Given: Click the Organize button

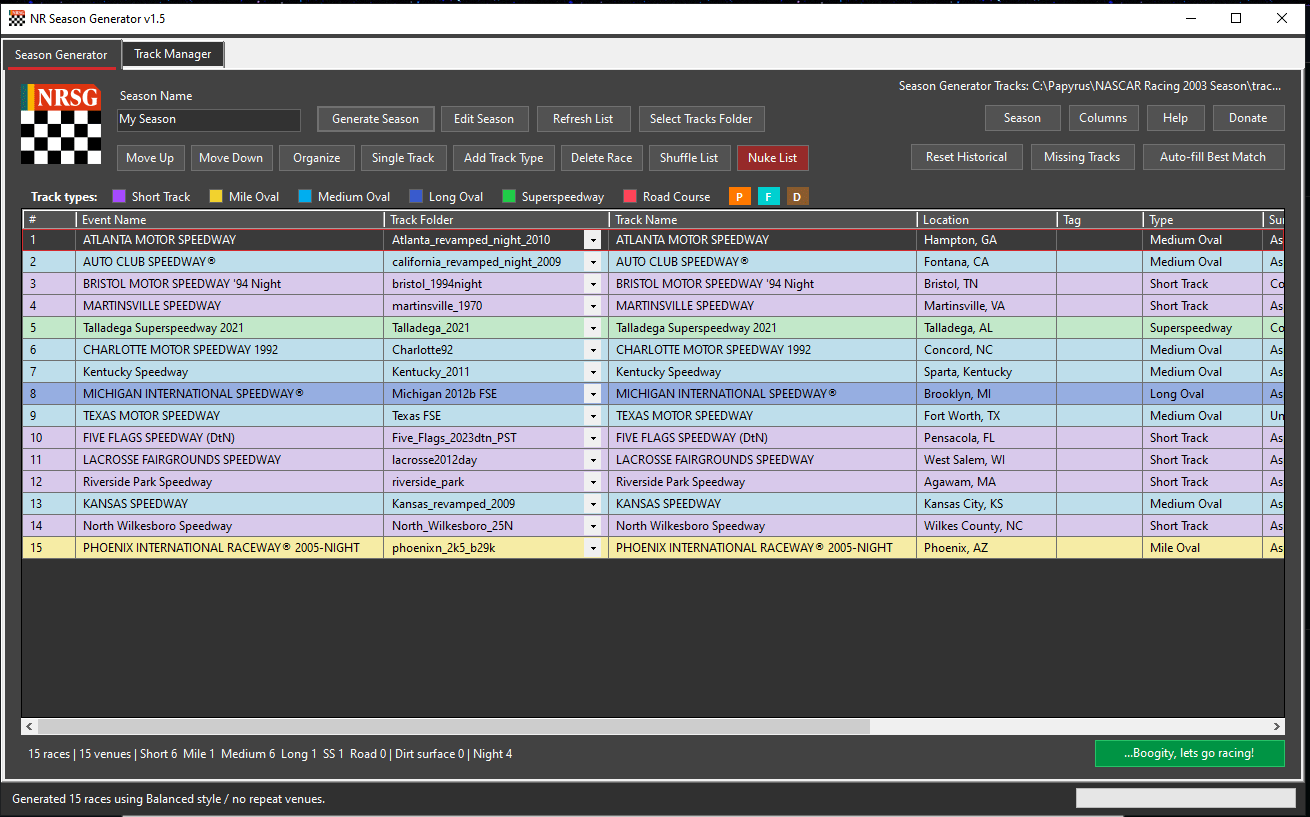Looking at the screenshot, I should pos(317,158).
